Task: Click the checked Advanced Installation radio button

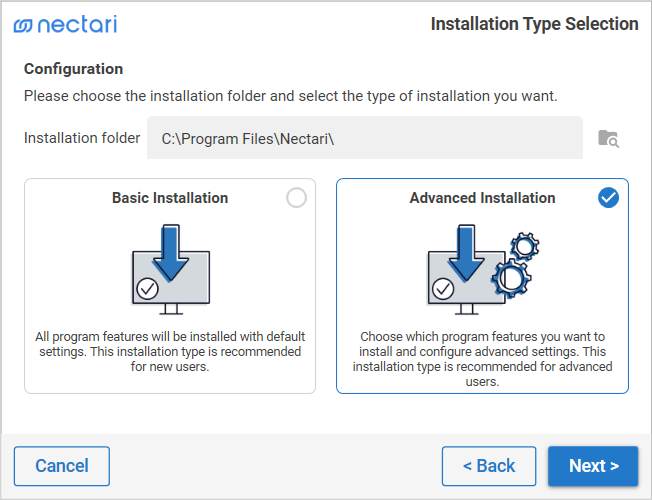Action: [608, 198]
